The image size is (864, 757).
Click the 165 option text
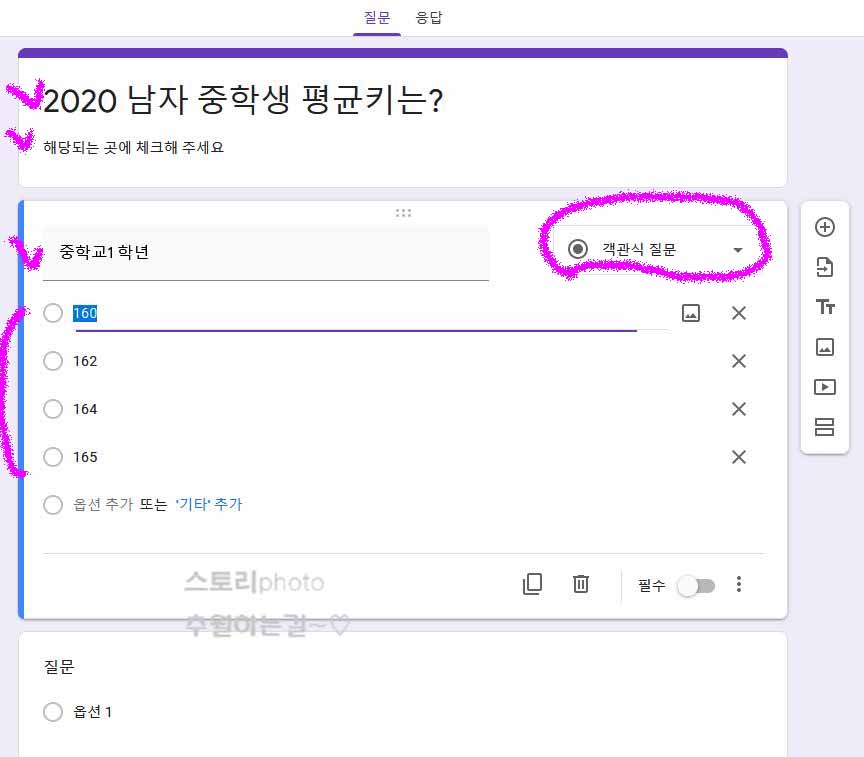click(85, 457)
